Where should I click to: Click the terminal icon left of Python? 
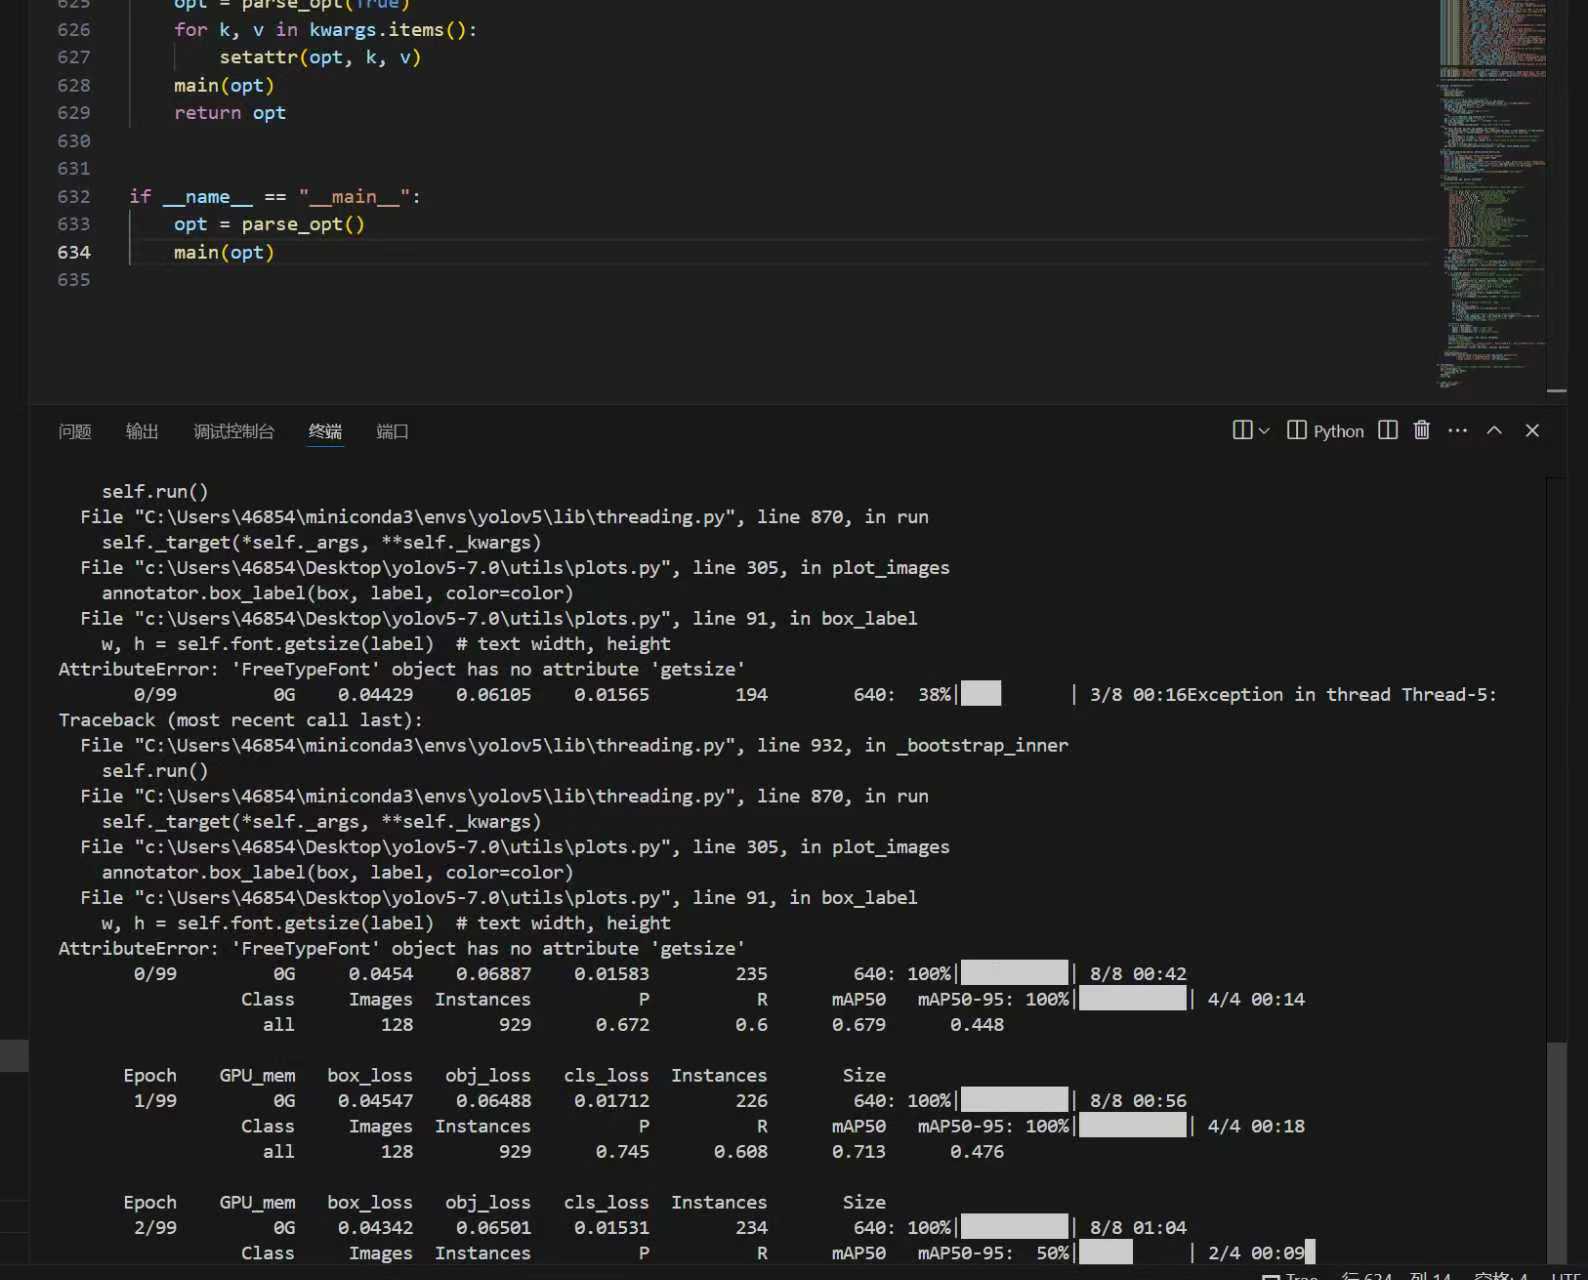pyautogui.click(x=1296, y=430)
